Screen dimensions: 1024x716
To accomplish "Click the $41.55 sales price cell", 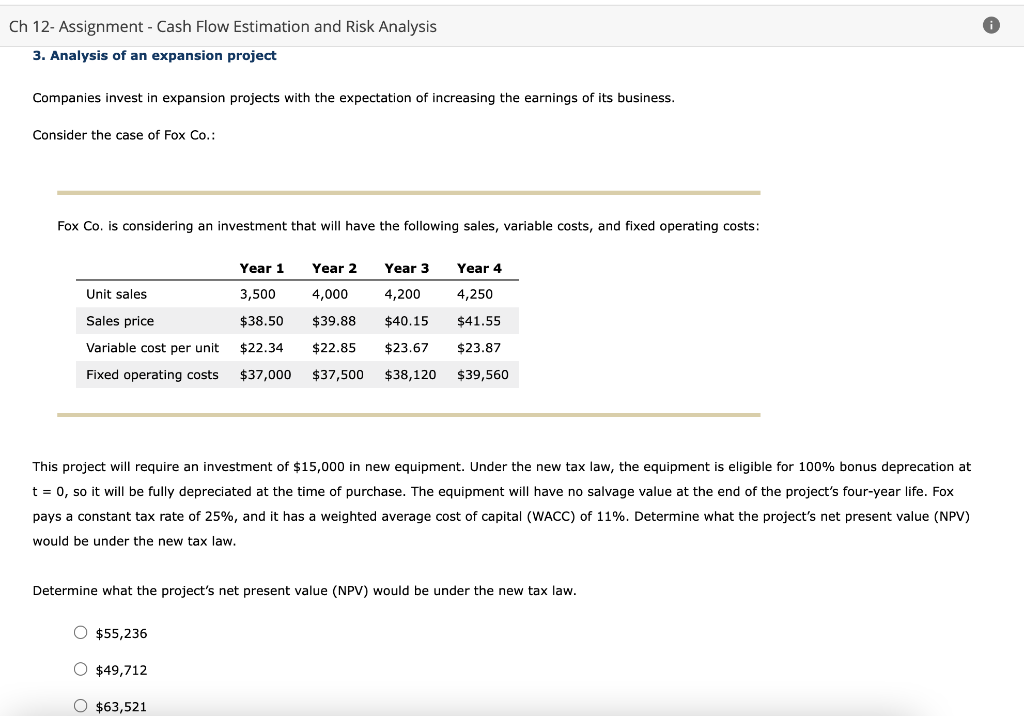I will 481,321.
